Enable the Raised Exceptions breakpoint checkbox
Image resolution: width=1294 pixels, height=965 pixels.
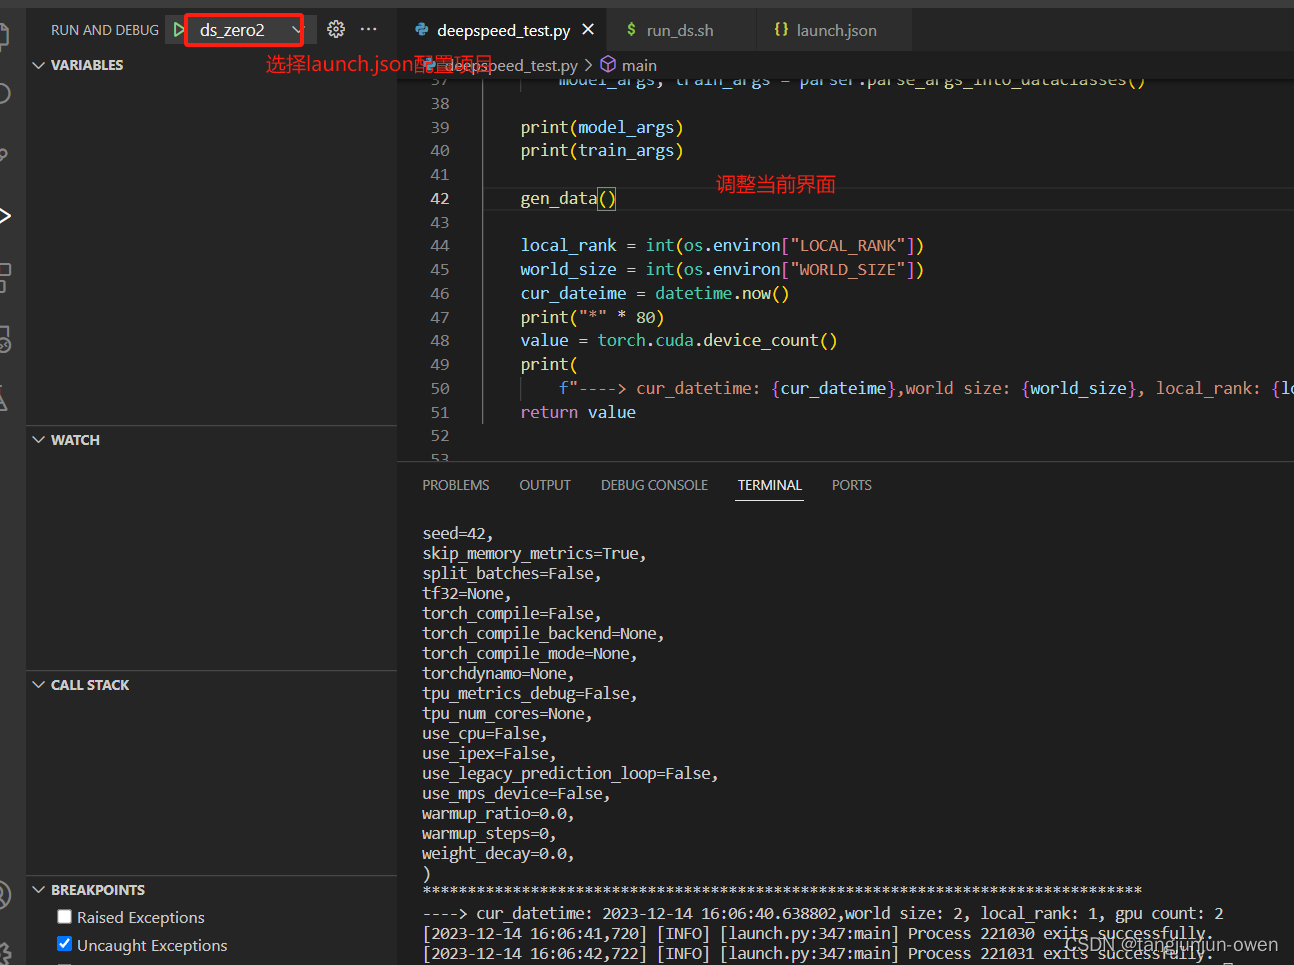[64, 917]
